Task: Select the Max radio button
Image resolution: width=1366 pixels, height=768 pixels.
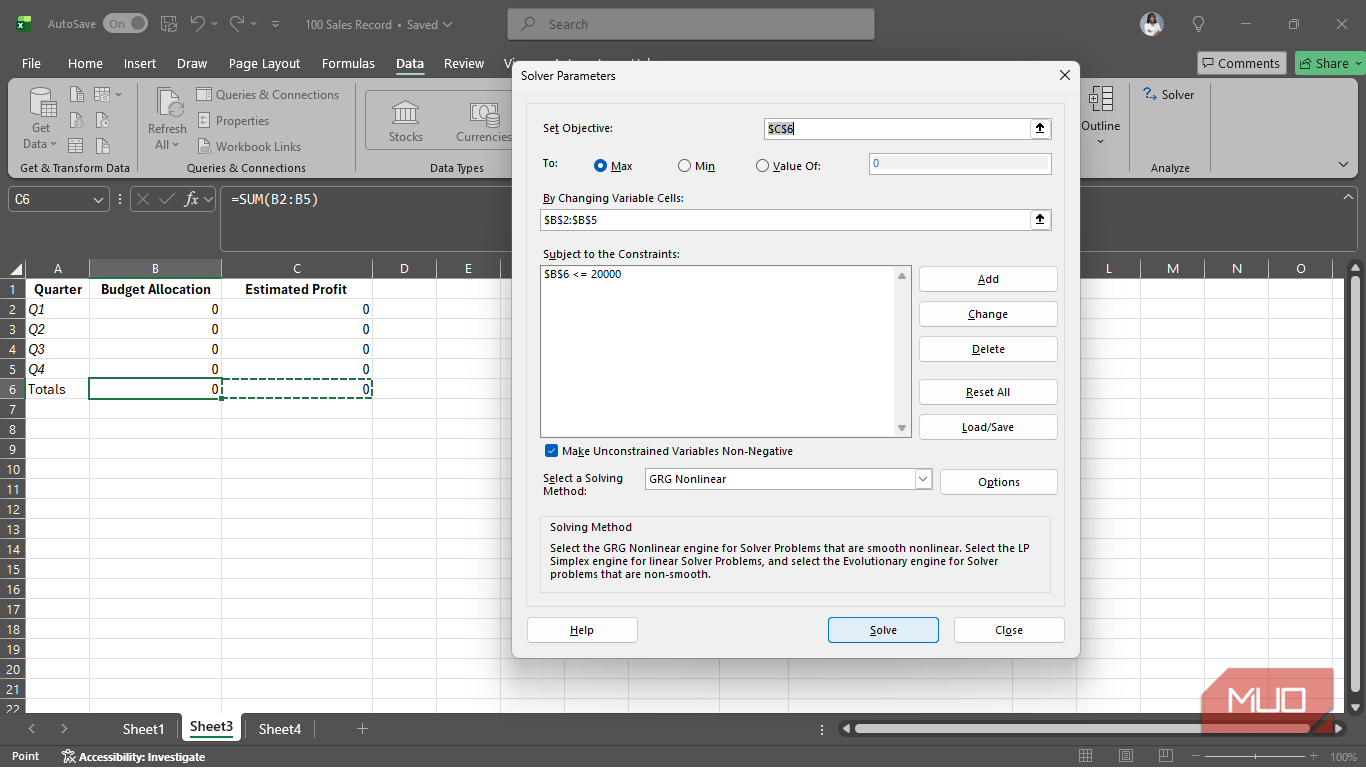Action: click(601, 166)
